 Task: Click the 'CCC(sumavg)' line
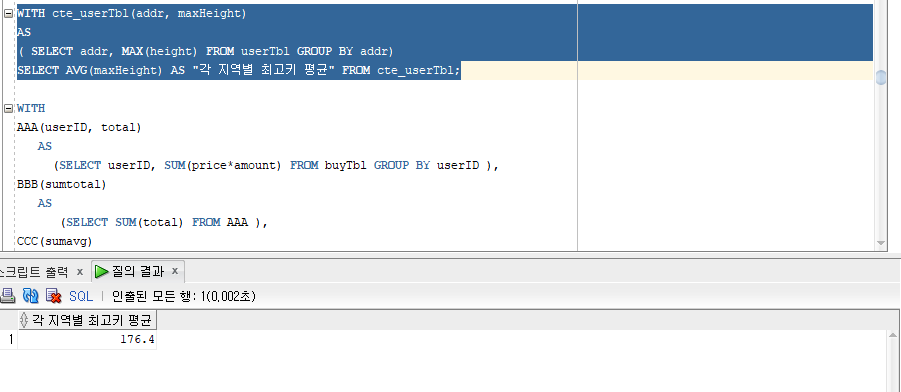55,241
